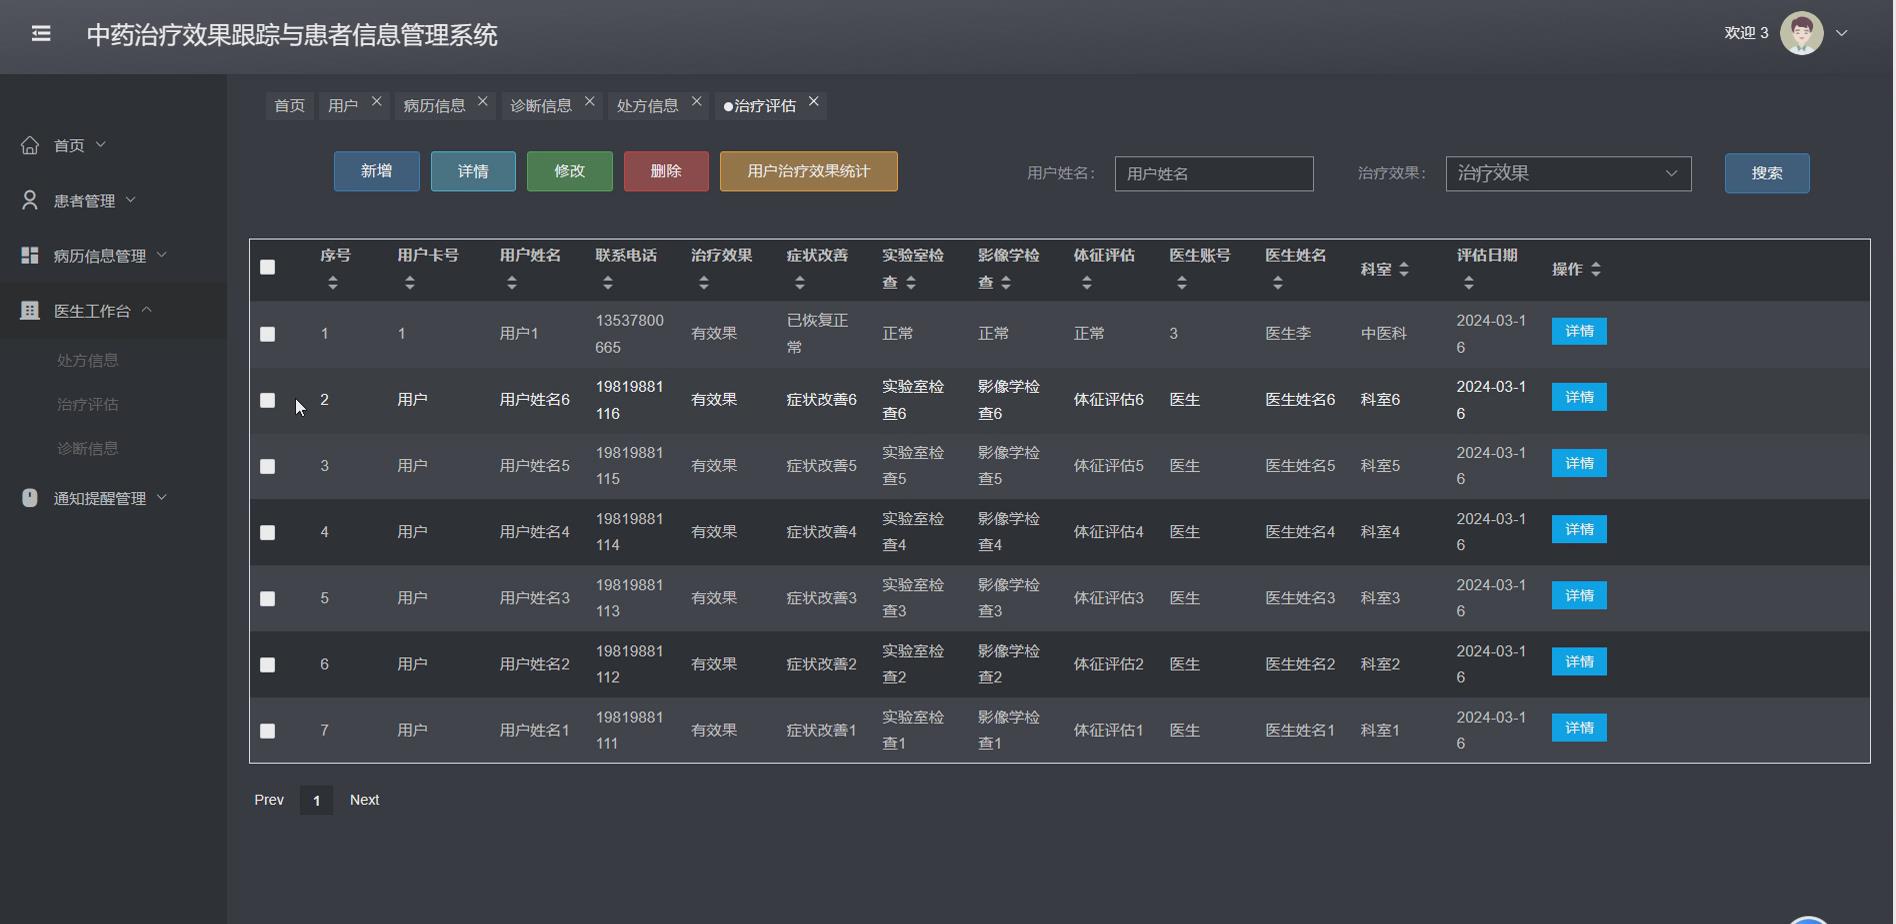Sort by 序号 using its sort arrows

331,282
